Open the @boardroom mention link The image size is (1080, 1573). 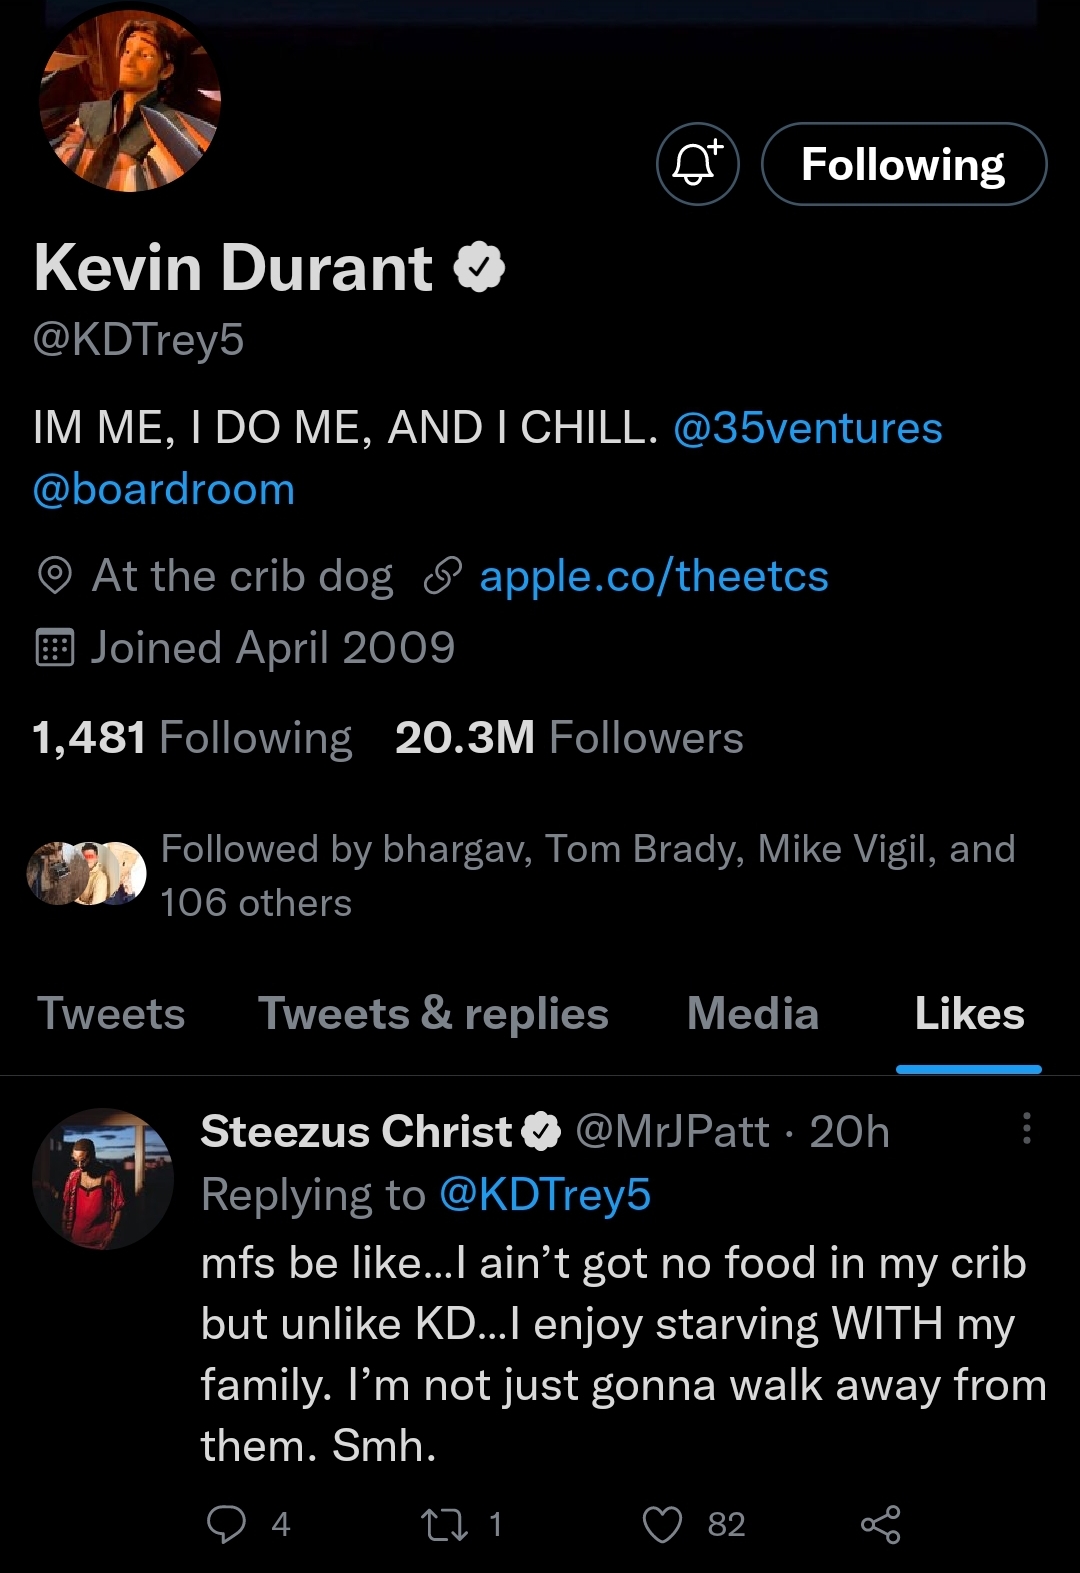(164, 489)
